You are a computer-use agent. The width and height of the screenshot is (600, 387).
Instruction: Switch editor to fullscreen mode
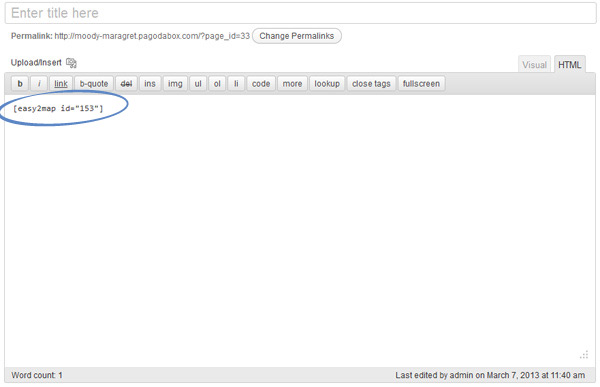point(421,83)
